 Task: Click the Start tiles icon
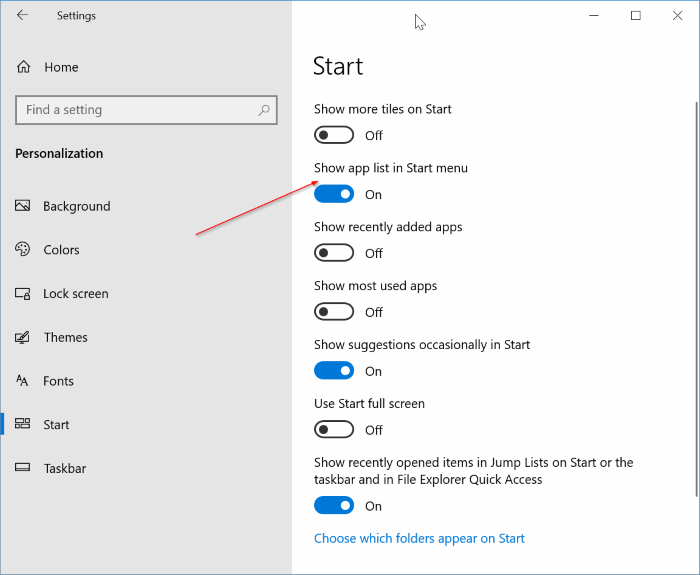point(22,424)
